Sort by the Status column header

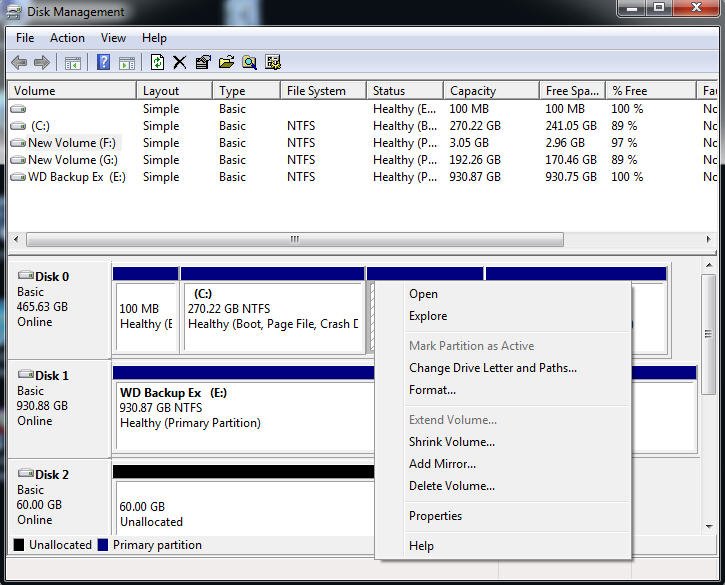405,91
